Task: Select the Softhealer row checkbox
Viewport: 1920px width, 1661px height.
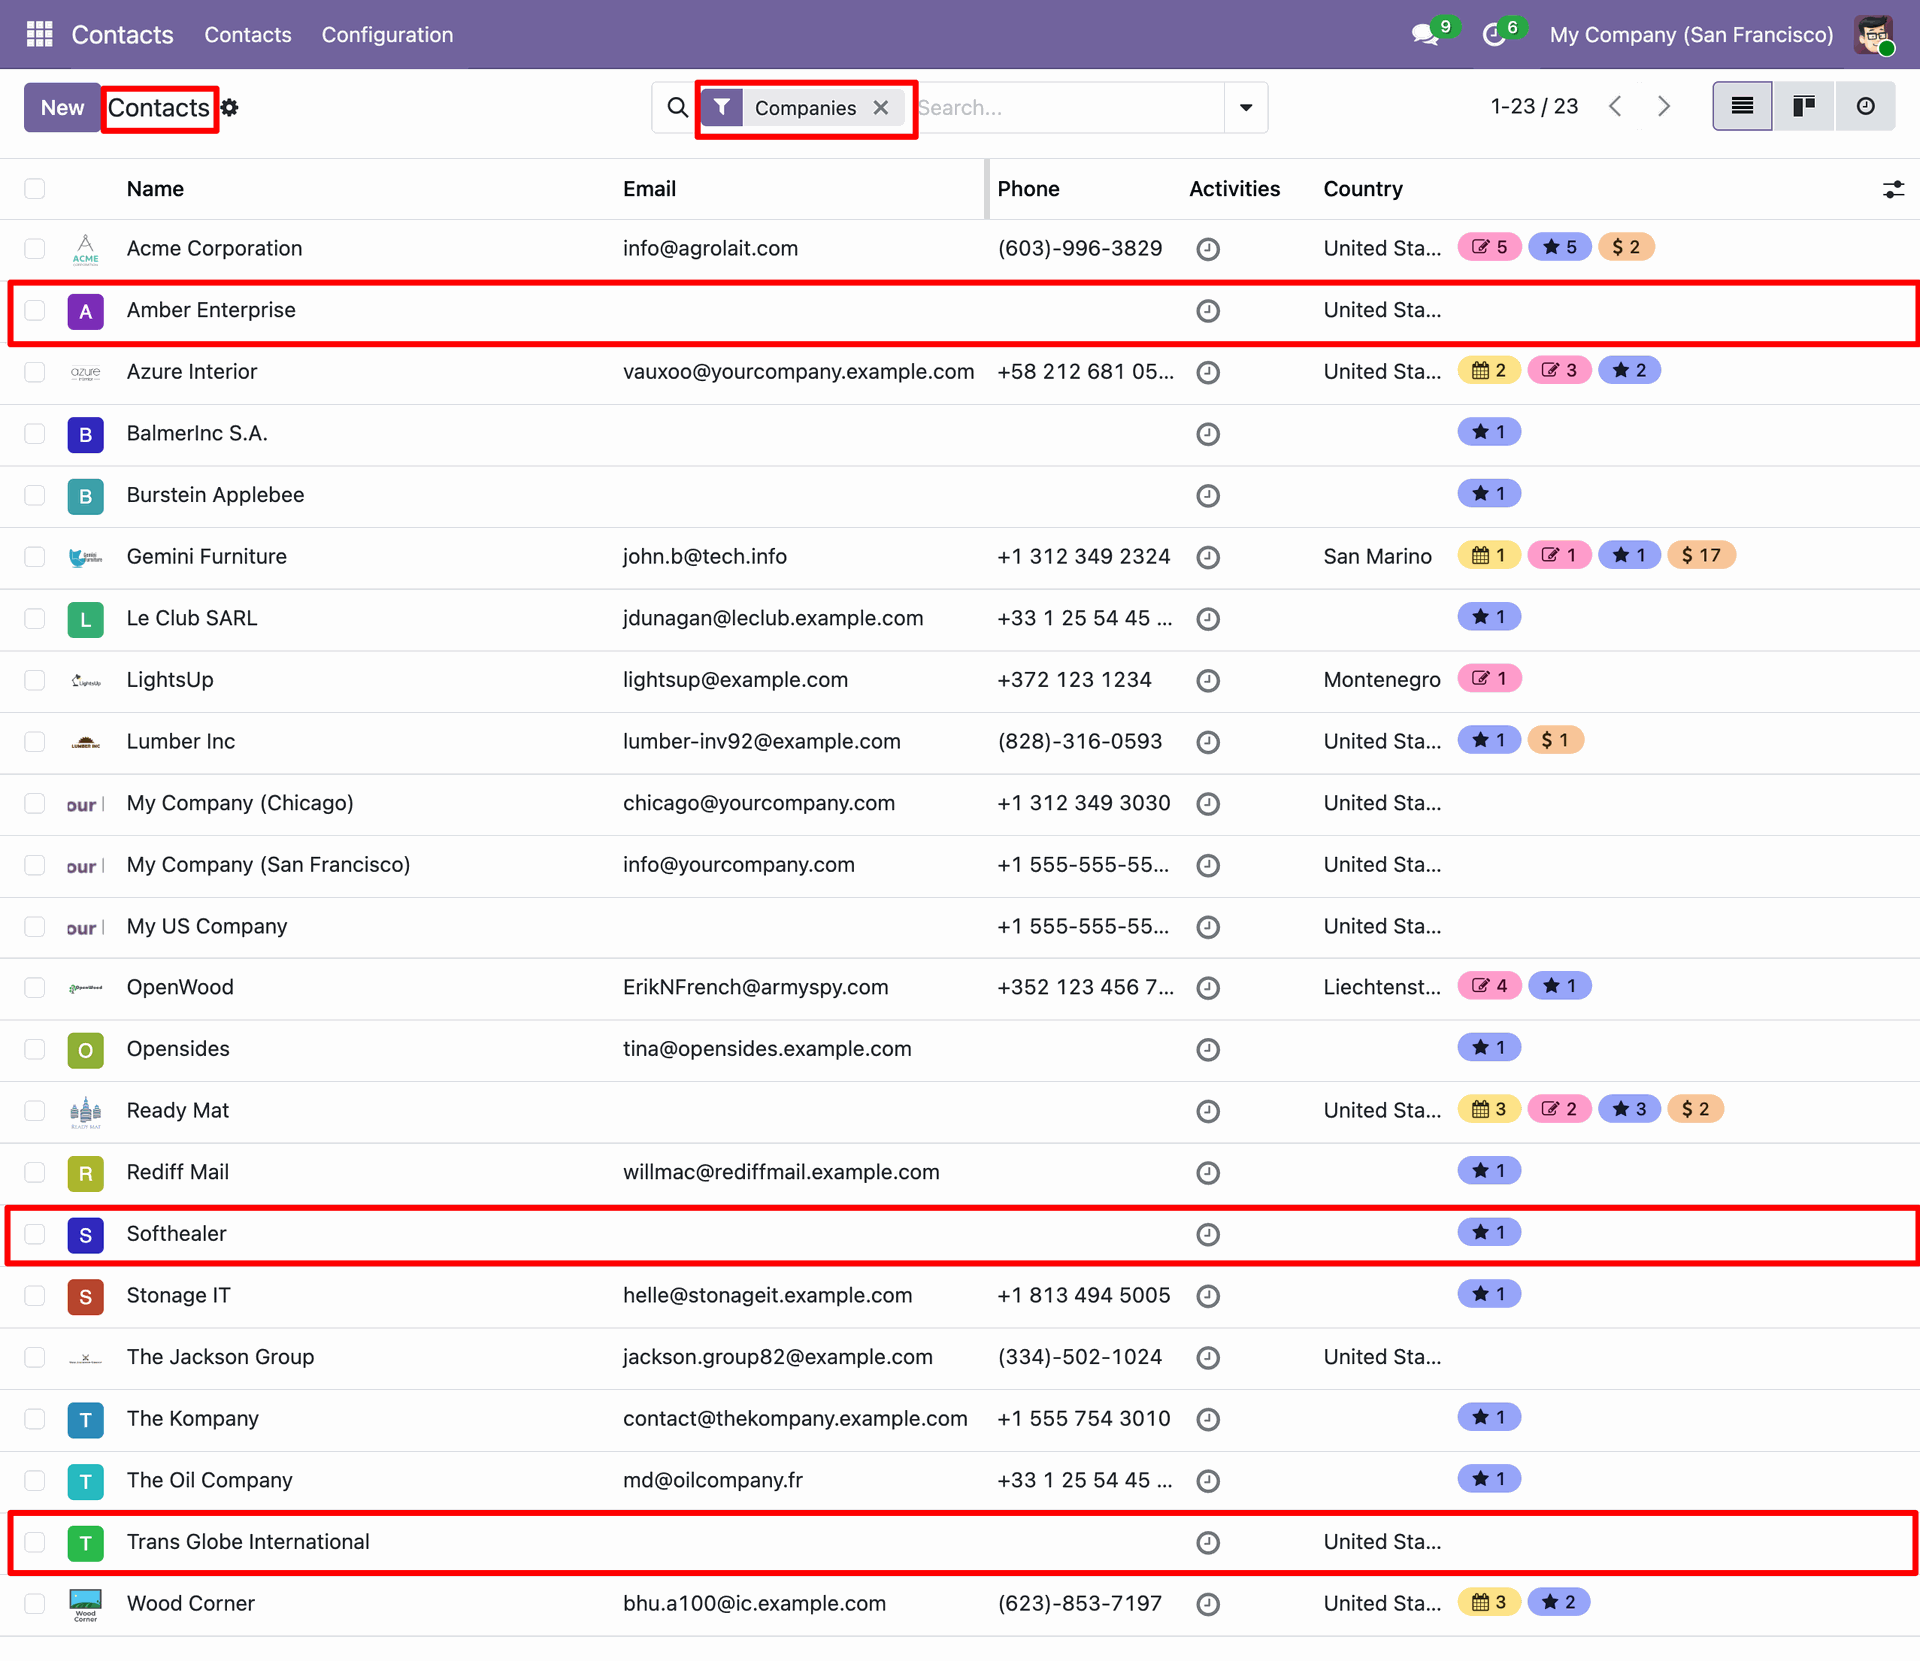Action: (35, 1235)
